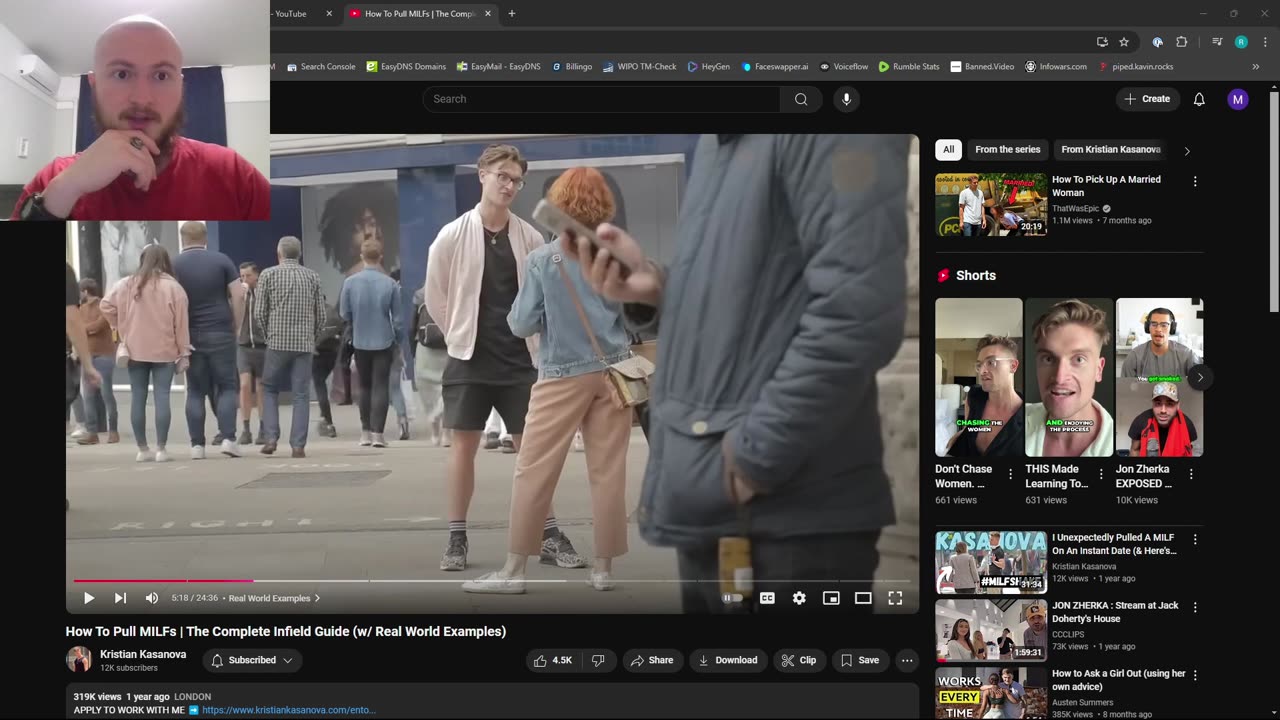Open Chrome media control icon
Viewport: 1280px width, 720px height.
click(1217, 42)
